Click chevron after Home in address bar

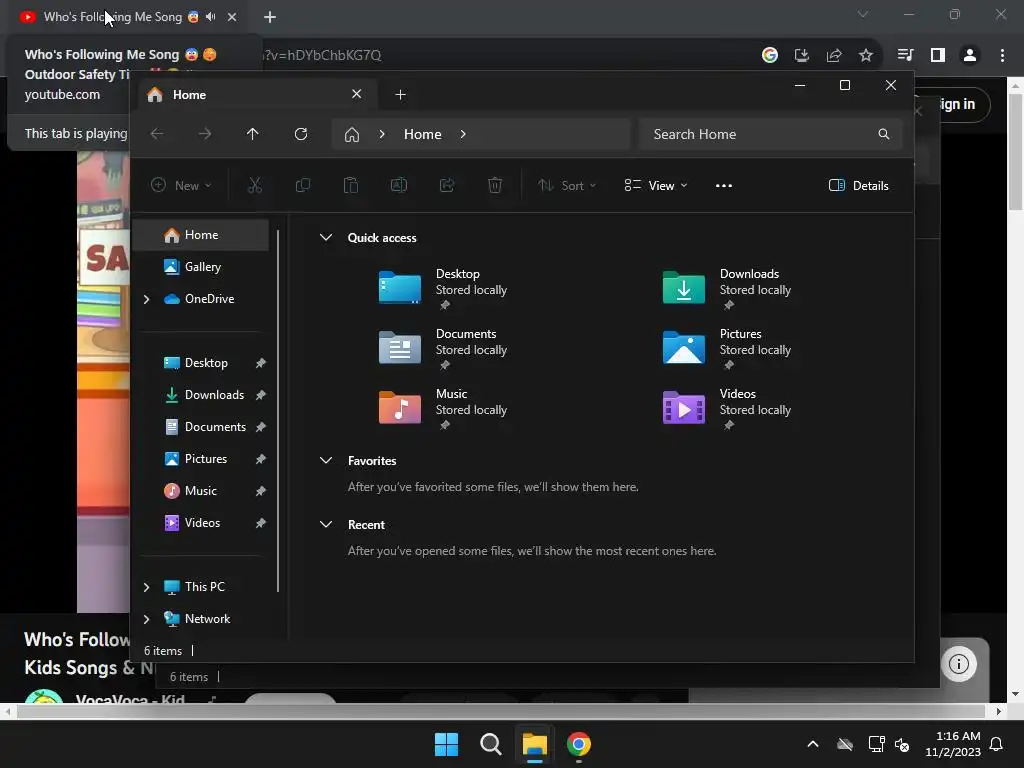(463, 134)
